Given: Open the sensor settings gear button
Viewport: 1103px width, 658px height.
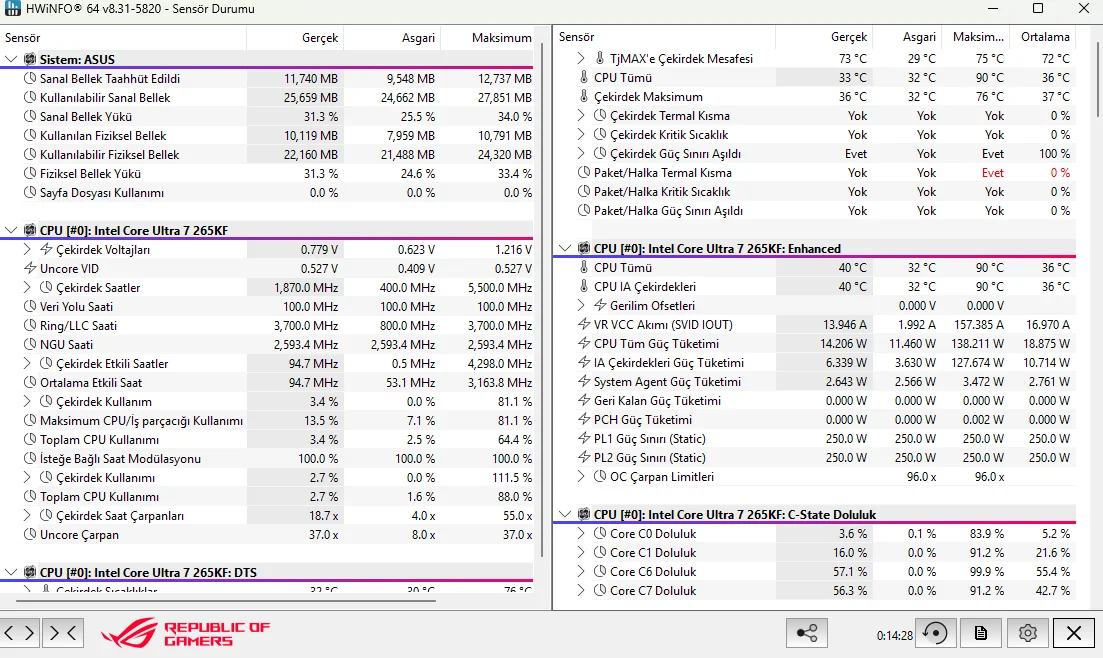Looking at the screenshot, I should click(1027, 633).
